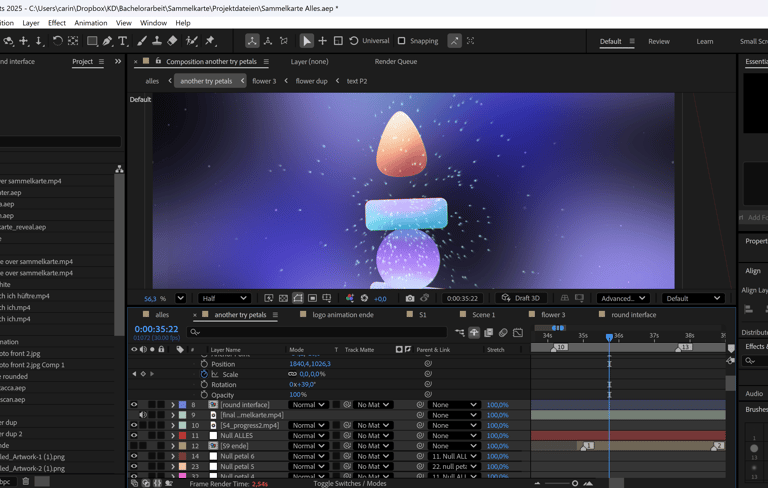768x488 pixels.
Task: Open the Half resolution dropdown
Action: (x=223, y=298)
